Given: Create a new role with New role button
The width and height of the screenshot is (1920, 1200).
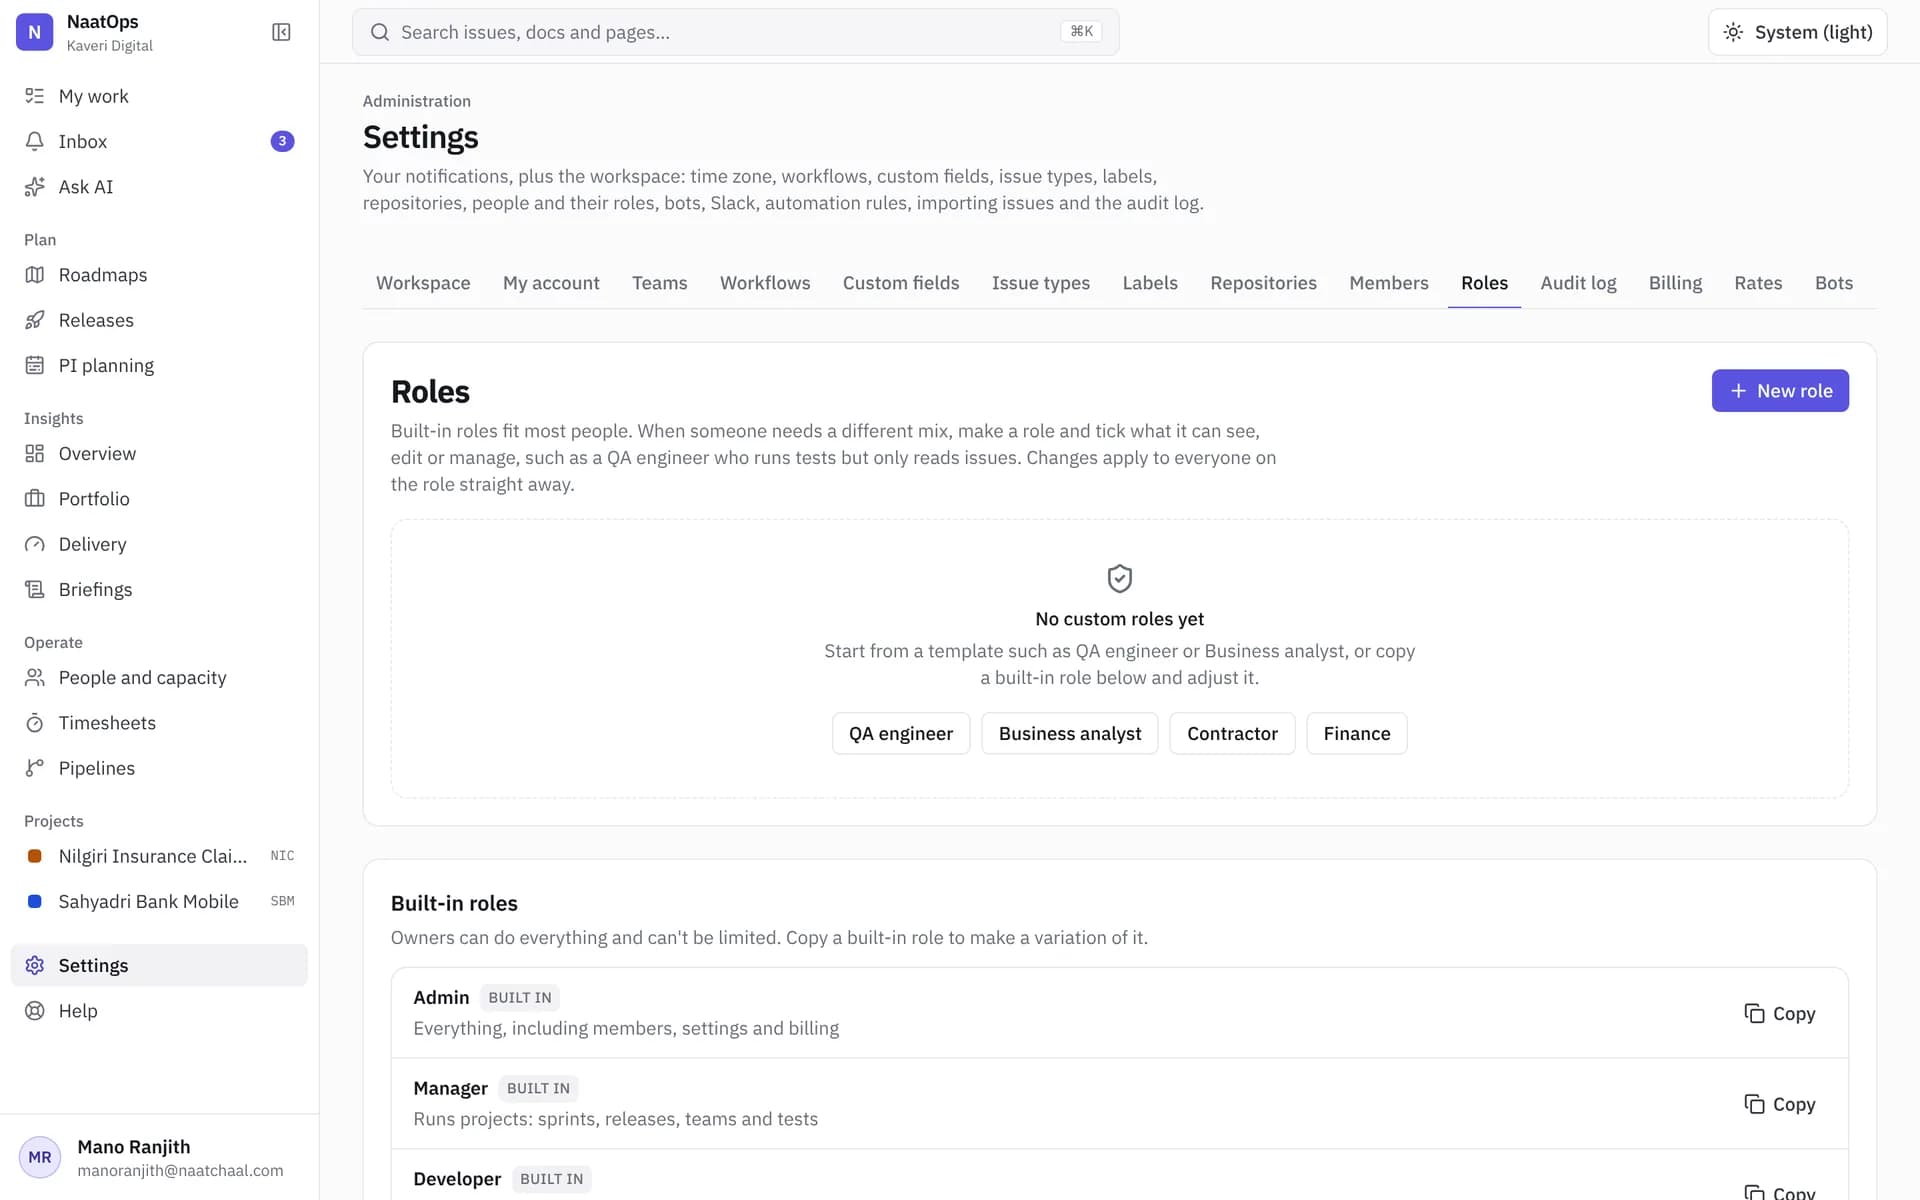Looking at the screenshot, I should click(x=1780, y=391).
